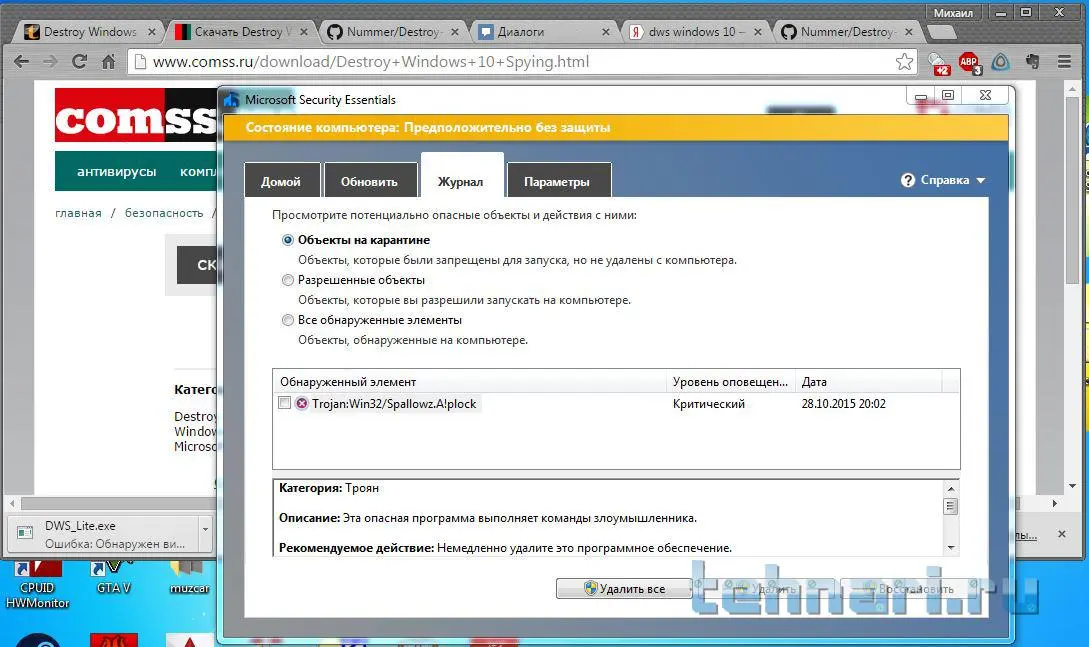
Task: Check the Trojan:Win32/Spallowz.A!plock checkbox
Action: click(x=284, y=403)
